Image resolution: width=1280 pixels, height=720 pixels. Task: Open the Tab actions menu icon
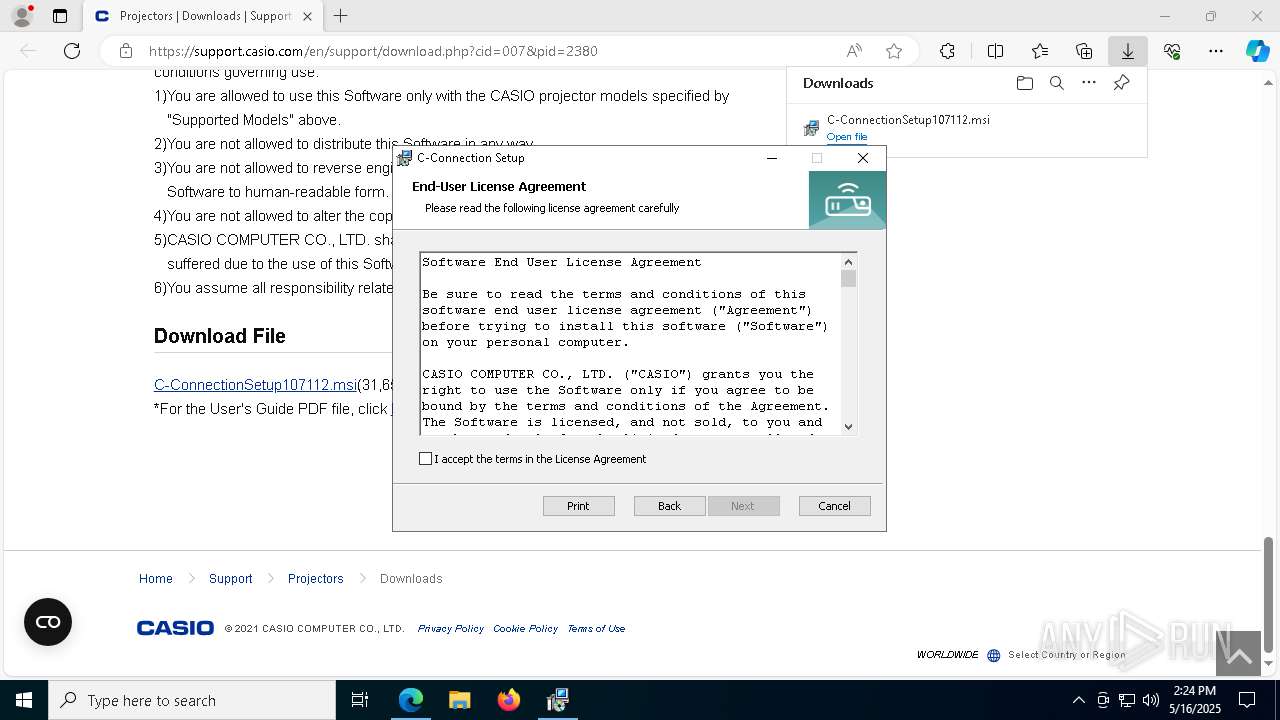point(60,16)
